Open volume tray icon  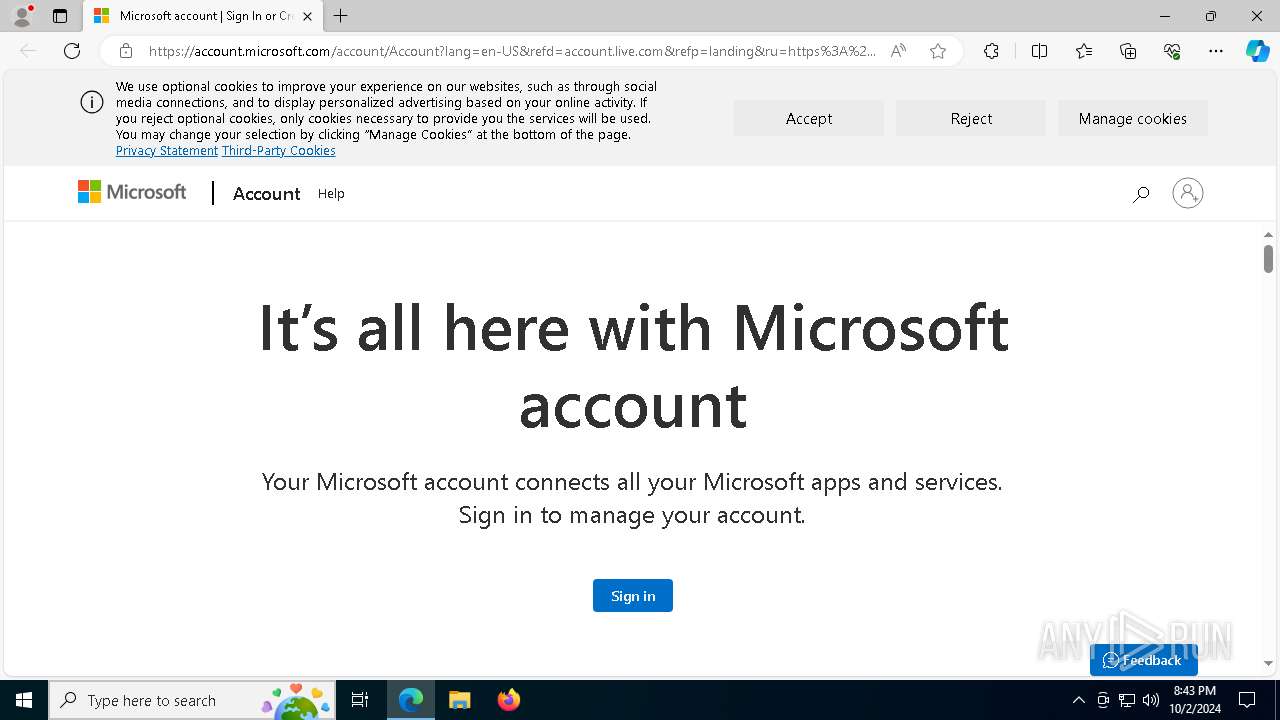pyautogui.click(x=1151, y=700)
